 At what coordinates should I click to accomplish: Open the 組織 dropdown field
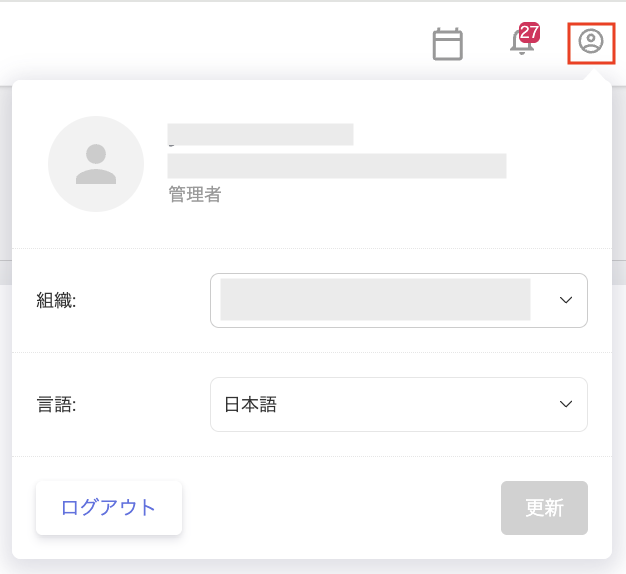pyautogui.click(x=398, y=300)
